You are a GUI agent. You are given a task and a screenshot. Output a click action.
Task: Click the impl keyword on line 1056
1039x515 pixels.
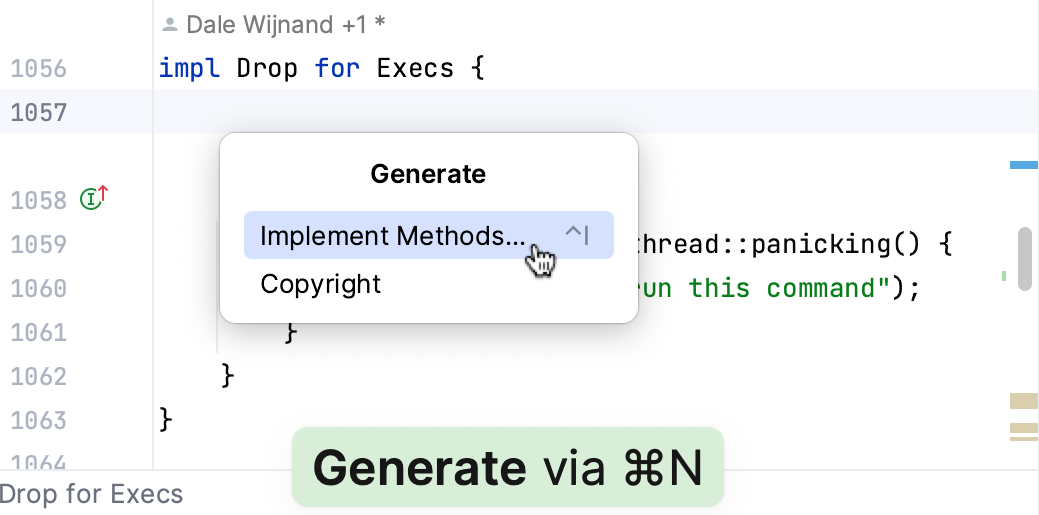point(190,69)
